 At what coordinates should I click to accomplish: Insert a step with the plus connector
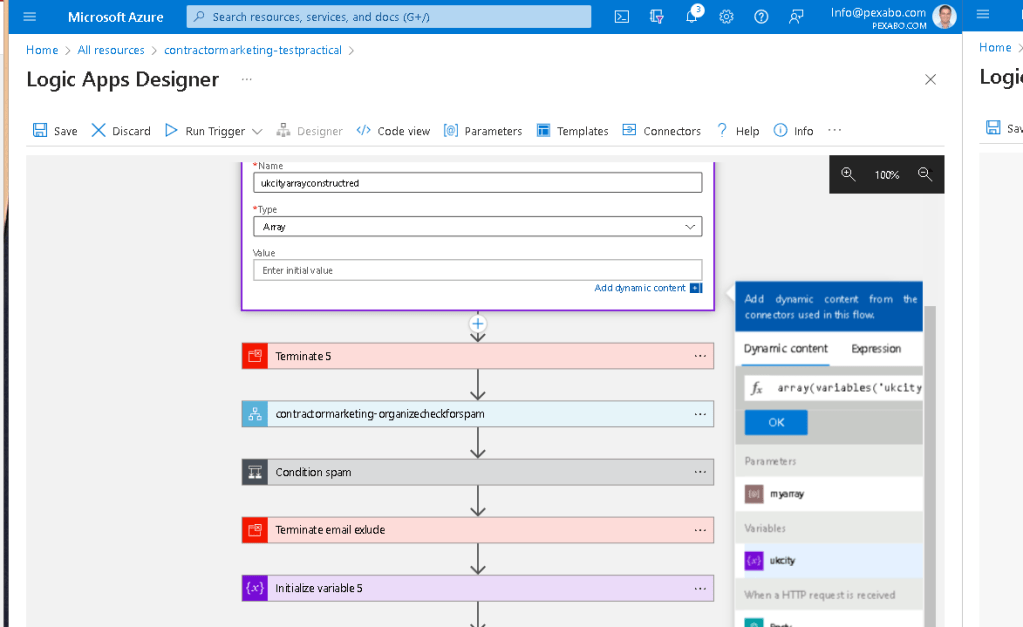[x=478, y=324]
